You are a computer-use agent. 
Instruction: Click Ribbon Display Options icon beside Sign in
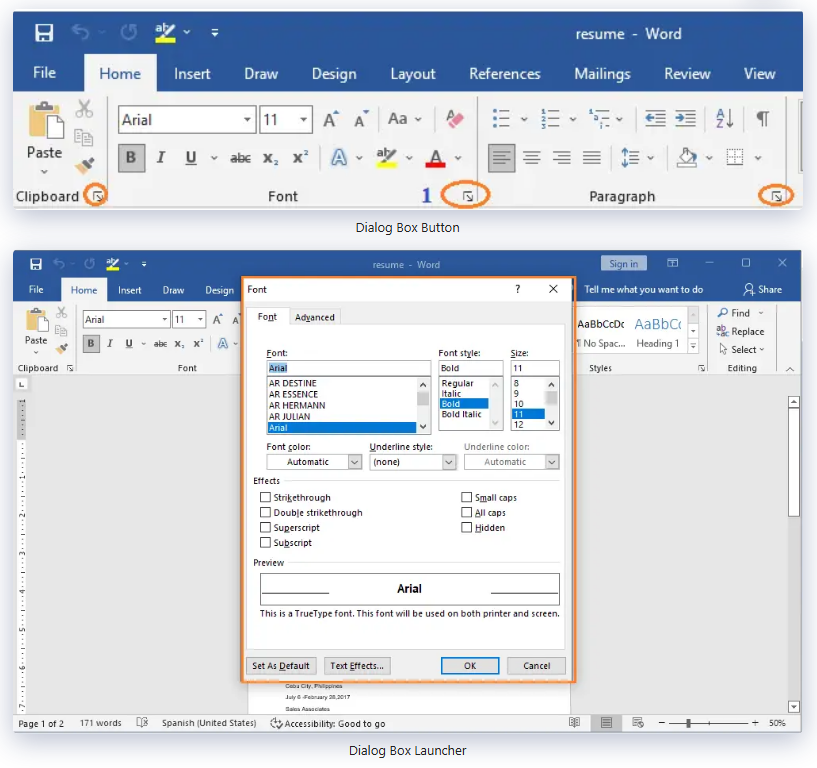[x=673, y=263]
